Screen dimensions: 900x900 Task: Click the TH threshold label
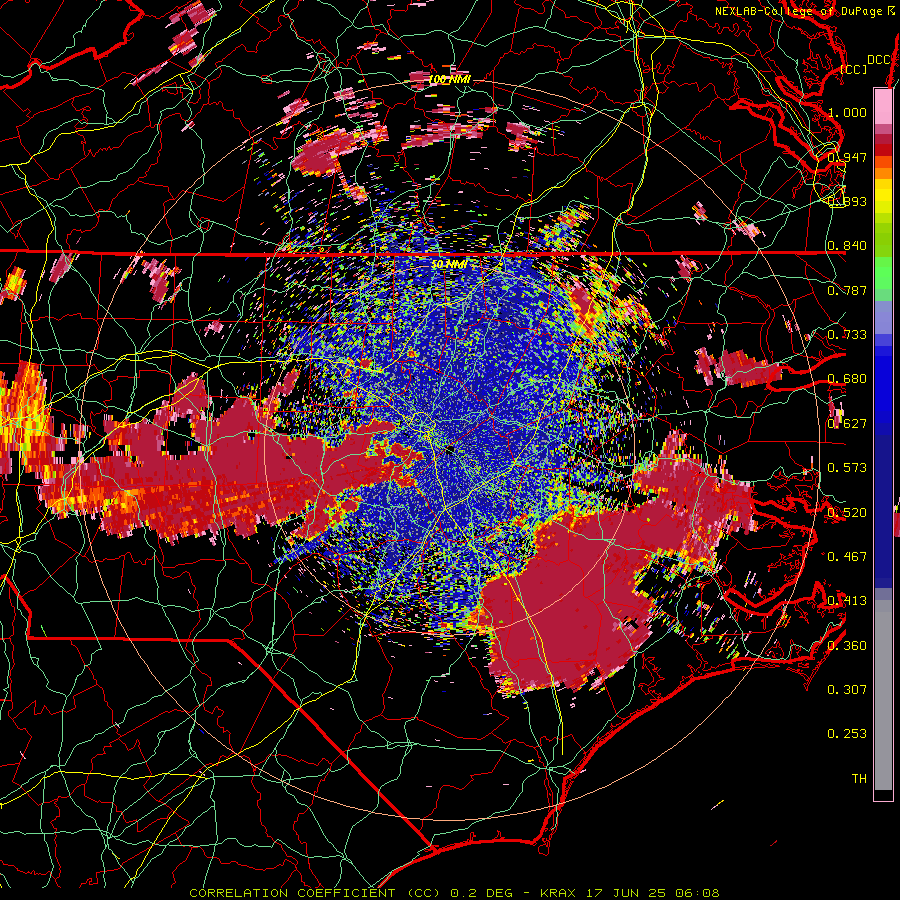point(859,778)
